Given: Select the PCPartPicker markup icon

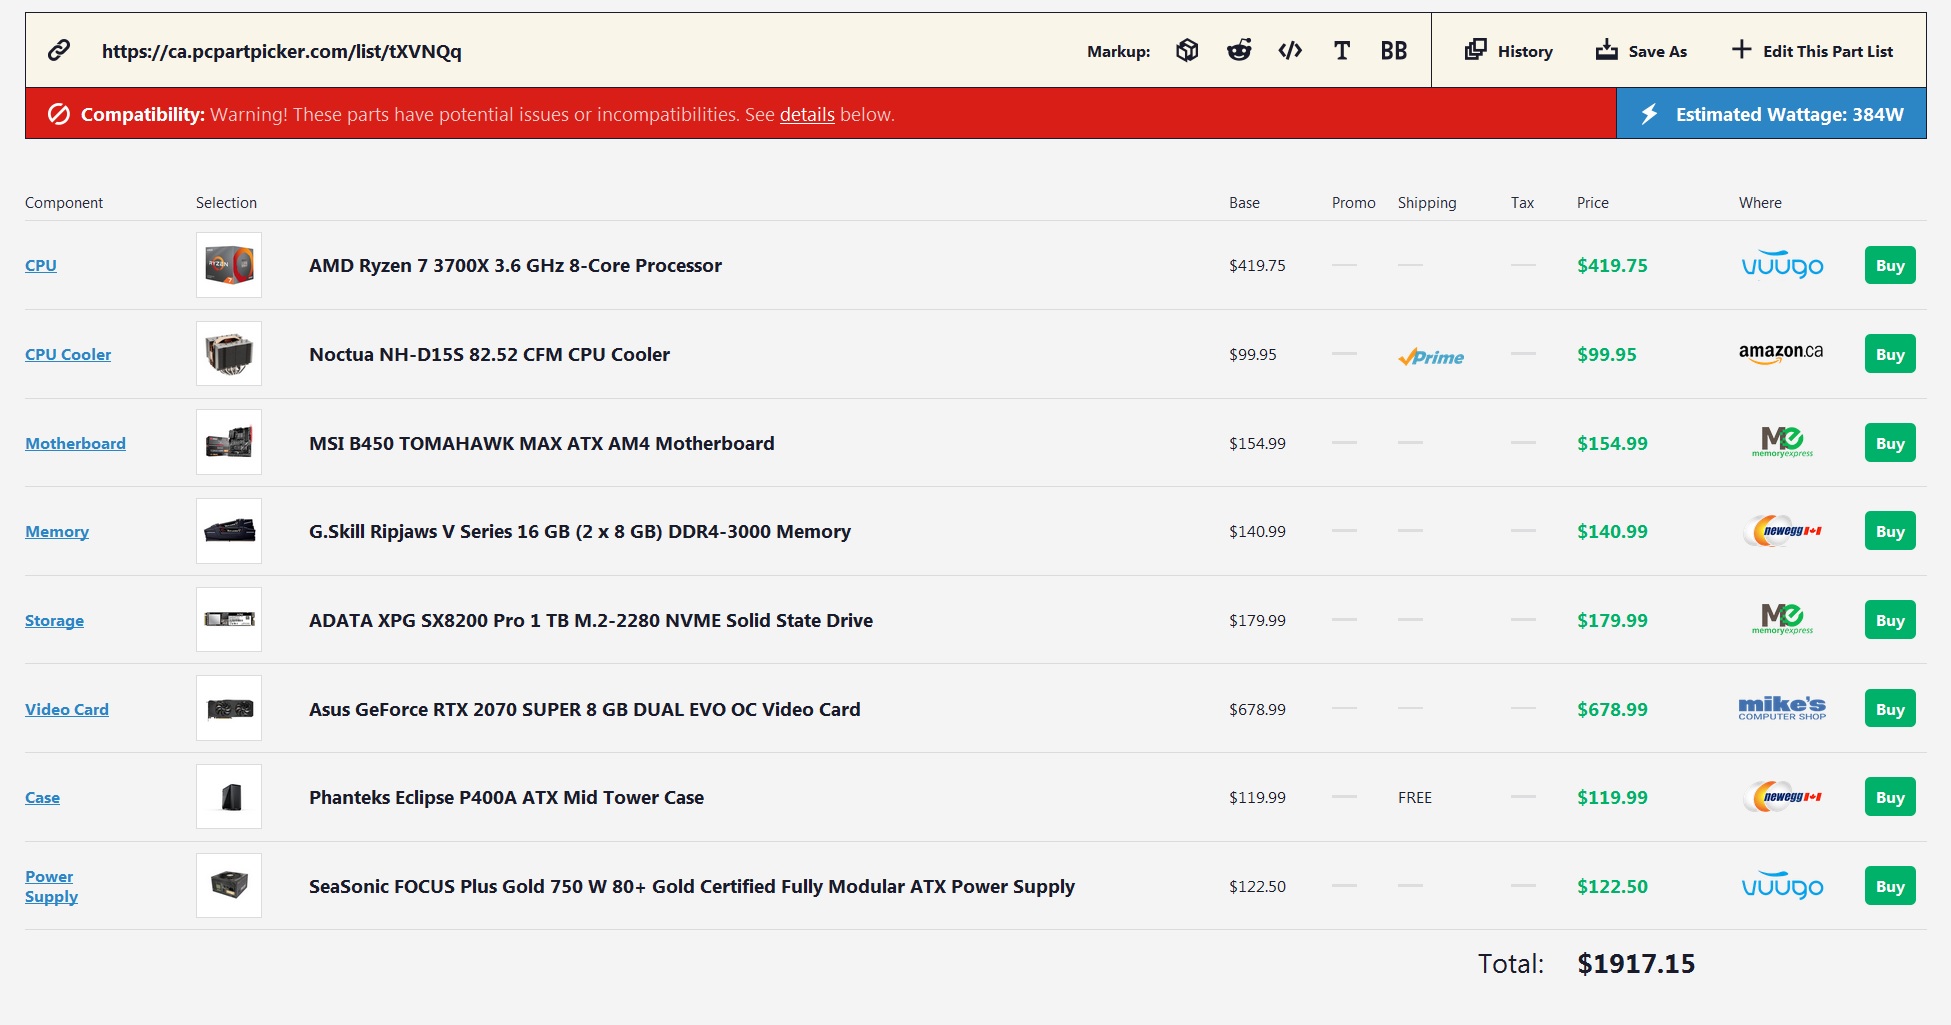Looking at the screenshot, I should (x=1187, y=50).
